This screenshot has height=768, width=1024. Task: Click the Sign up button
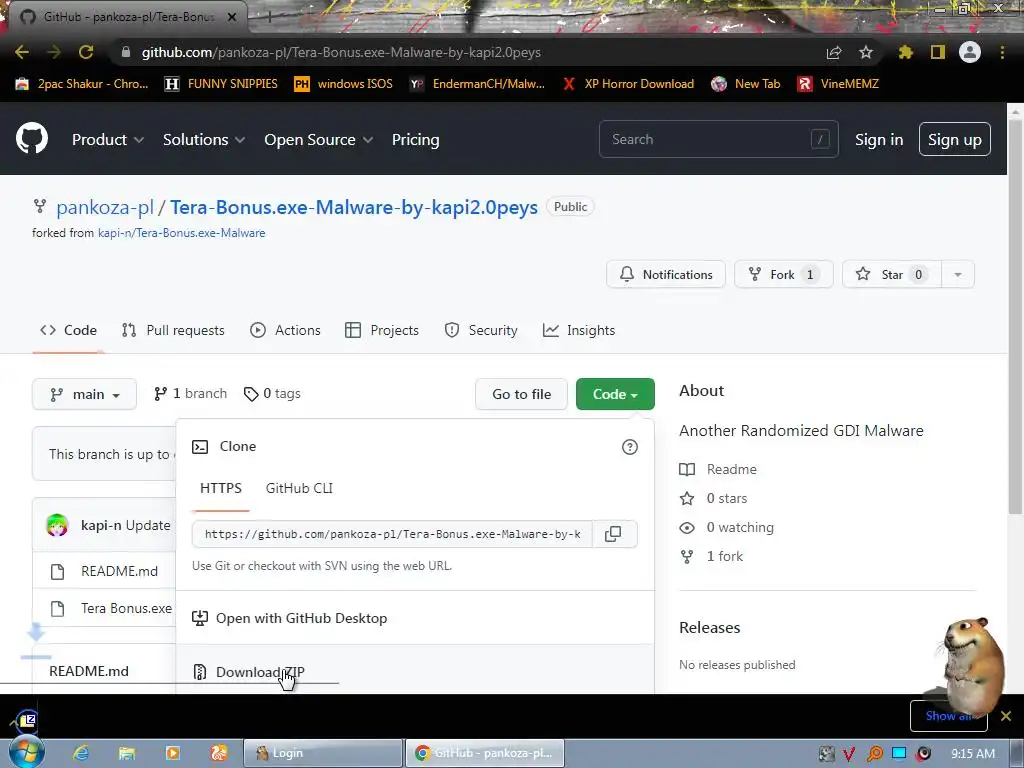pos(955,139)
